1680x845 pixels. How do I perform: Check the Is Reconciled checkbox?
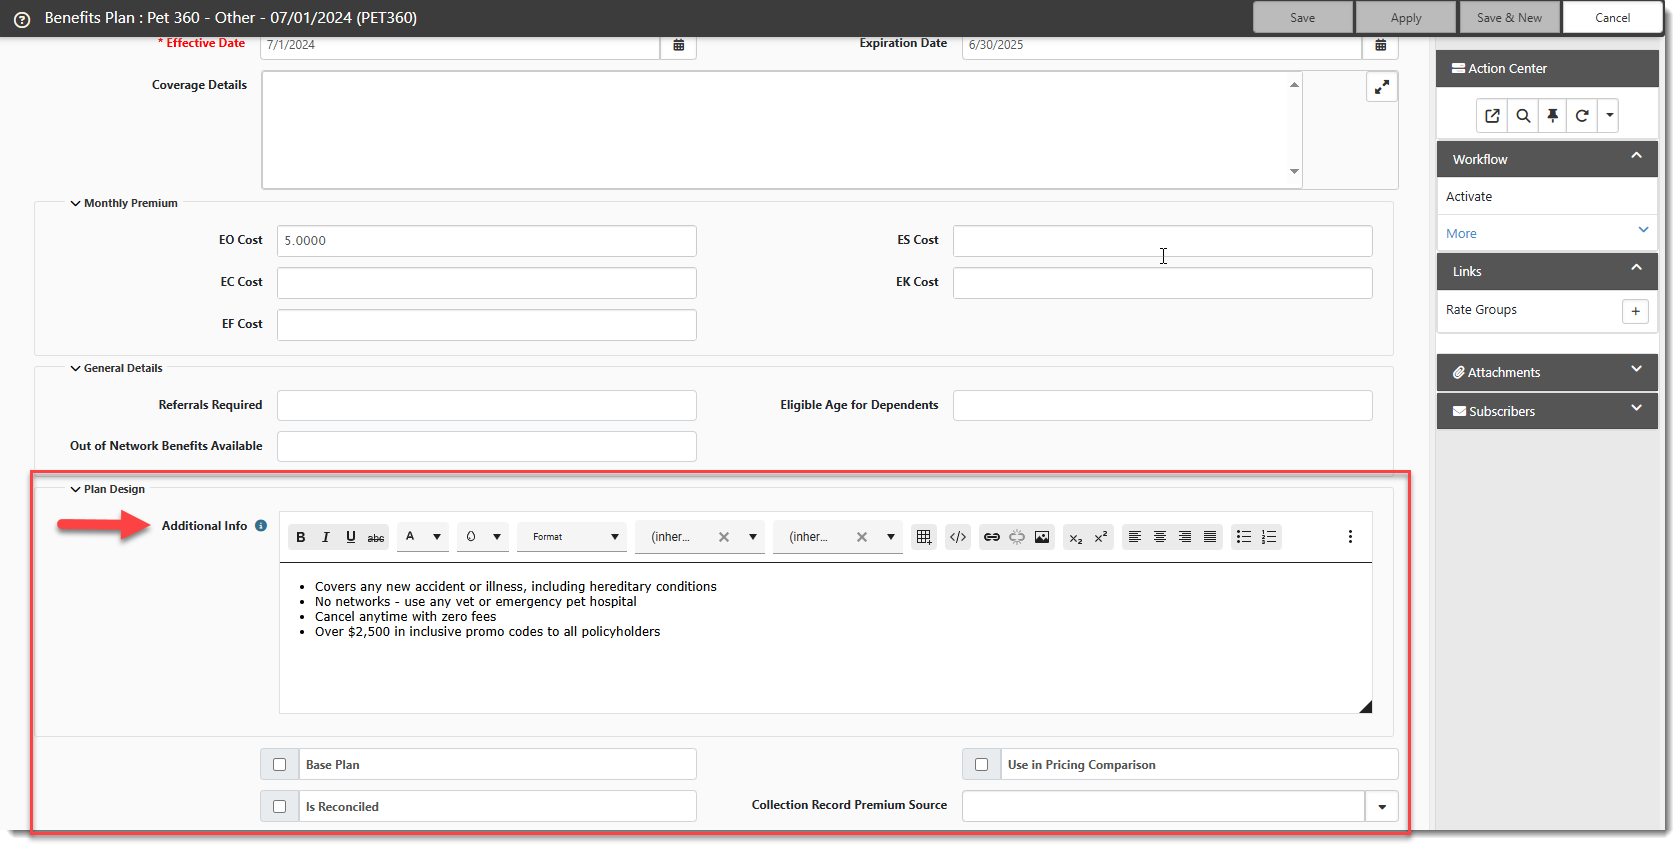(x=280, y=807)
